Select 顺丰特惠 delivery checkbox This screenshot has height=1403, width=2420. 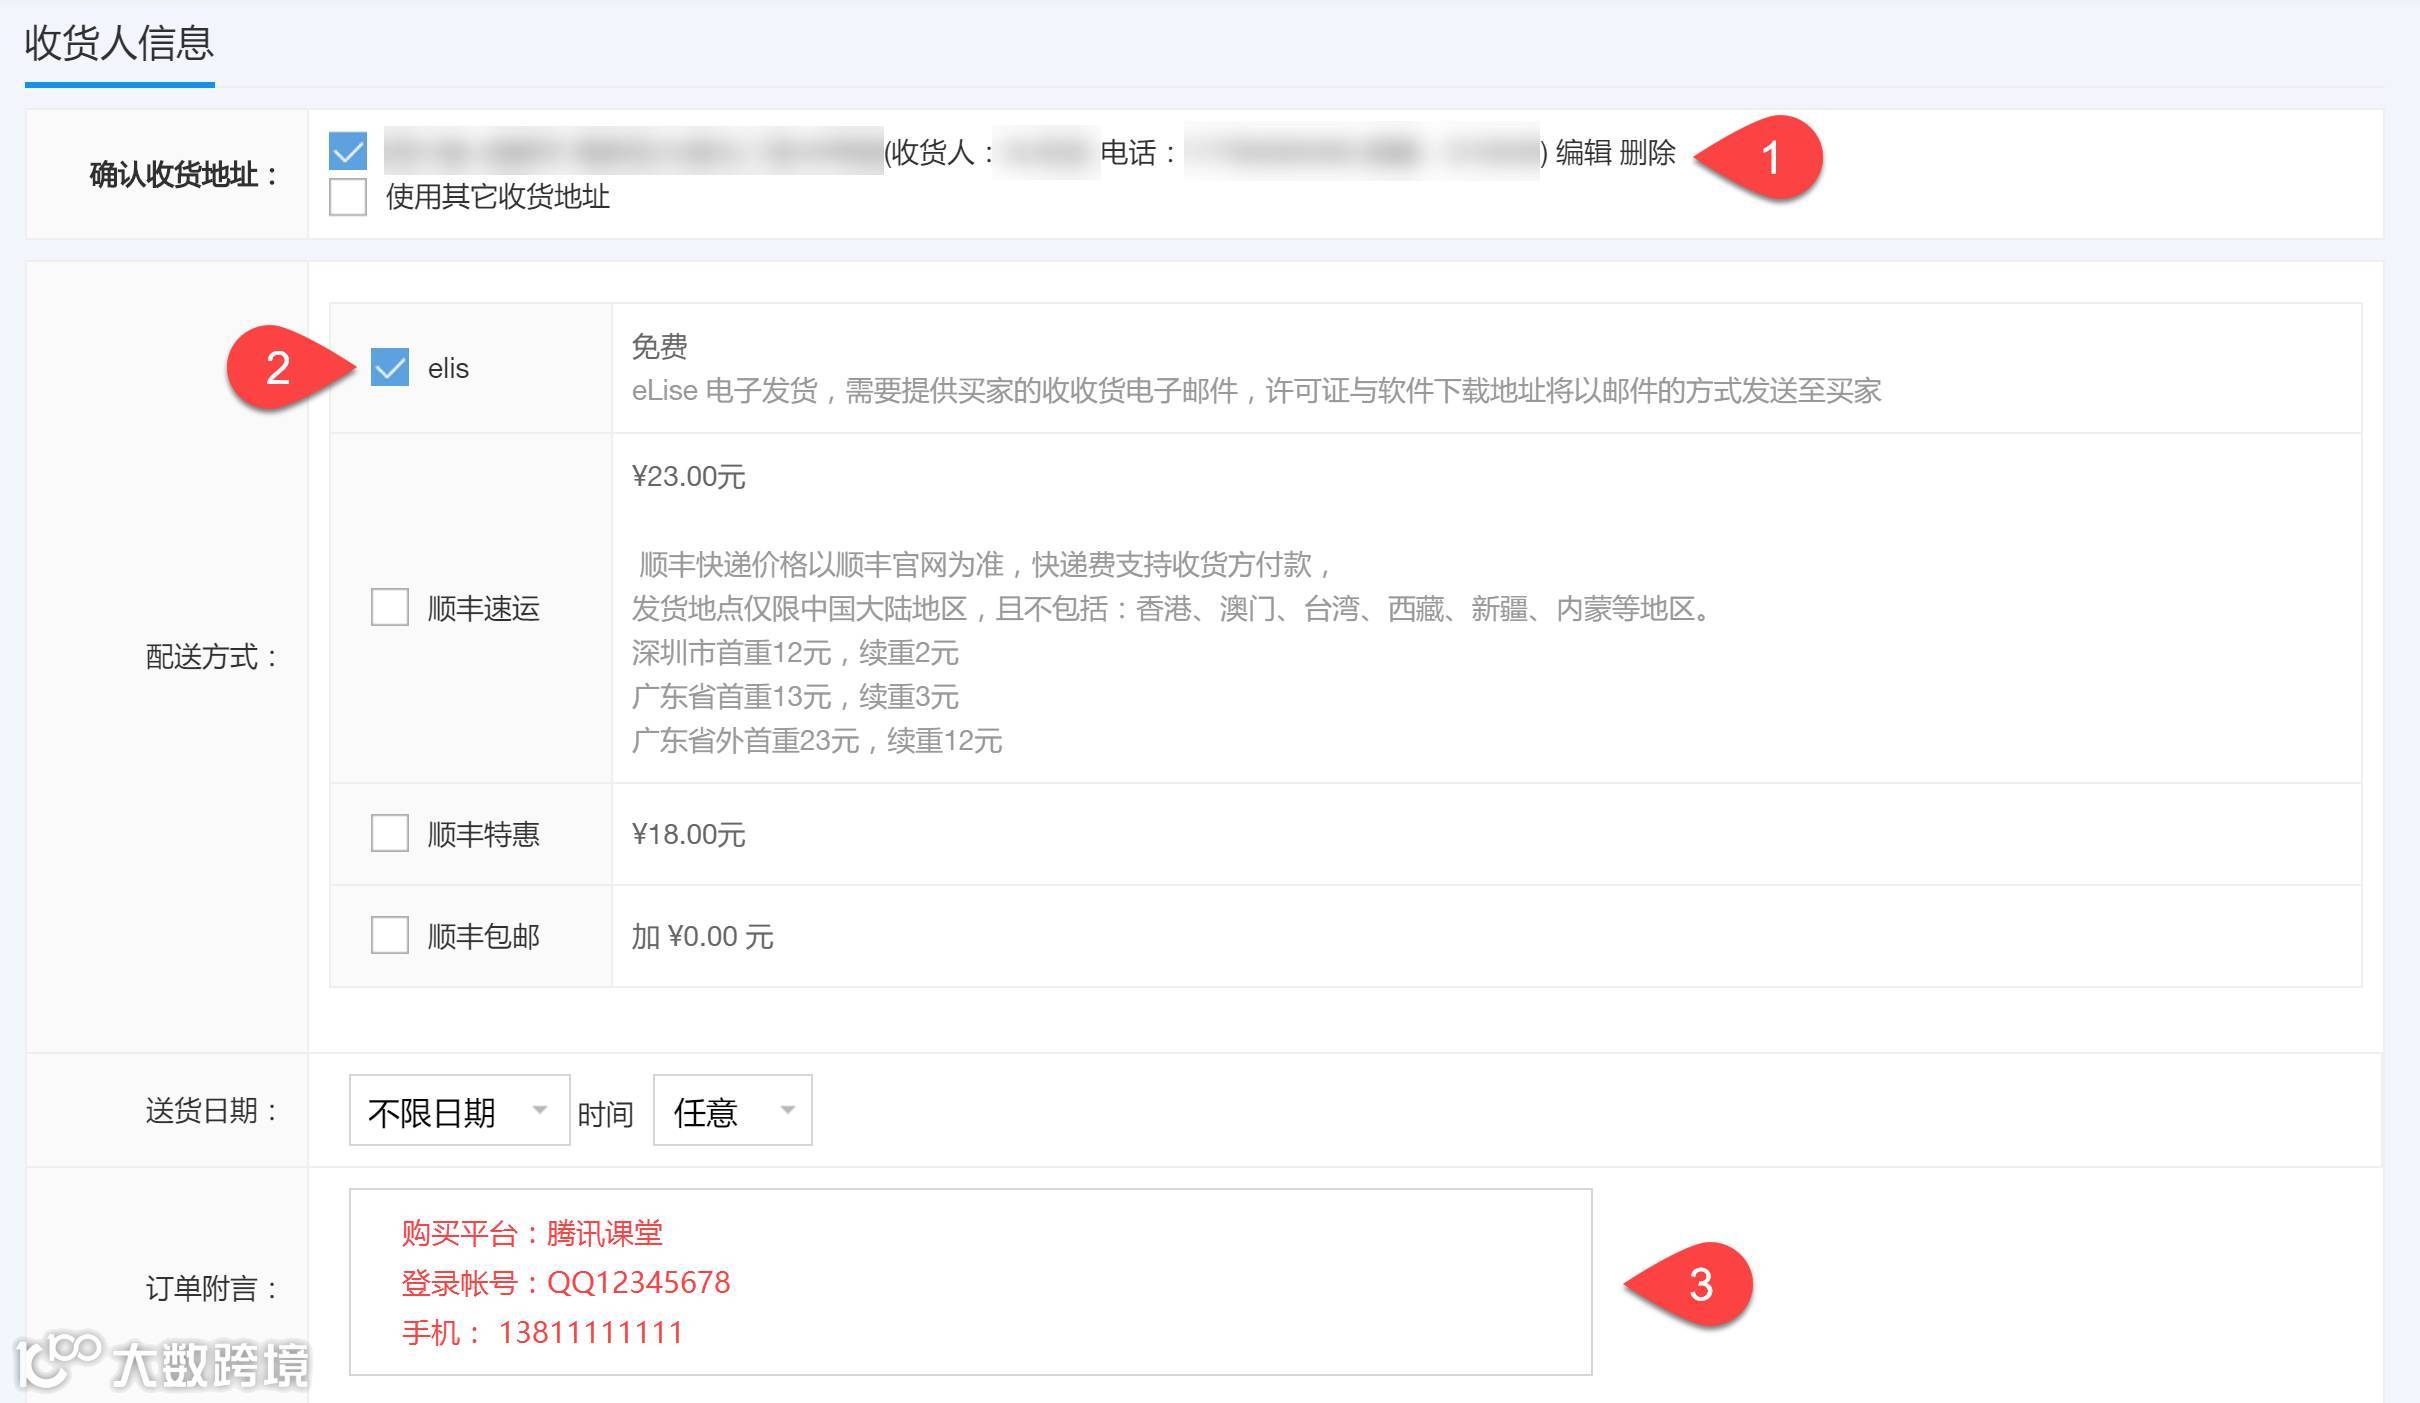tap(390, 833)
